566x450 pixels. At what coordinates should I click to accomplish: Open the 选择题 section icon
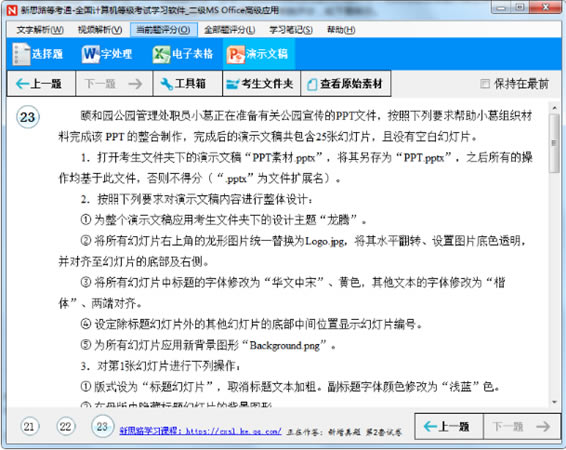click(x=38, y=54)
